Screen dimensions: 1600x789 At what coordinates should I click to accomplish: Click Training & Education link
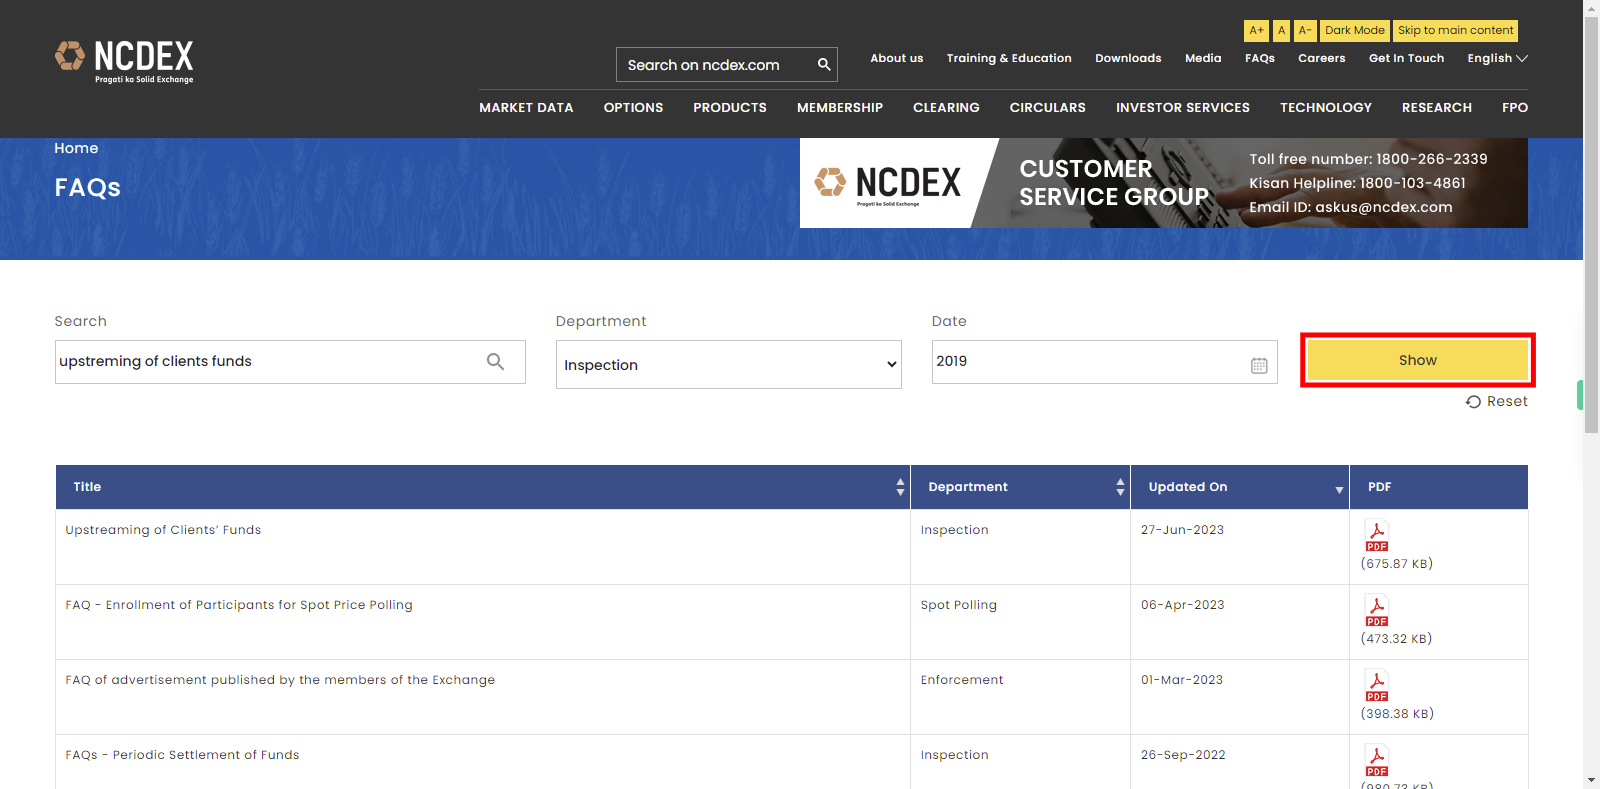[1009, 58]
